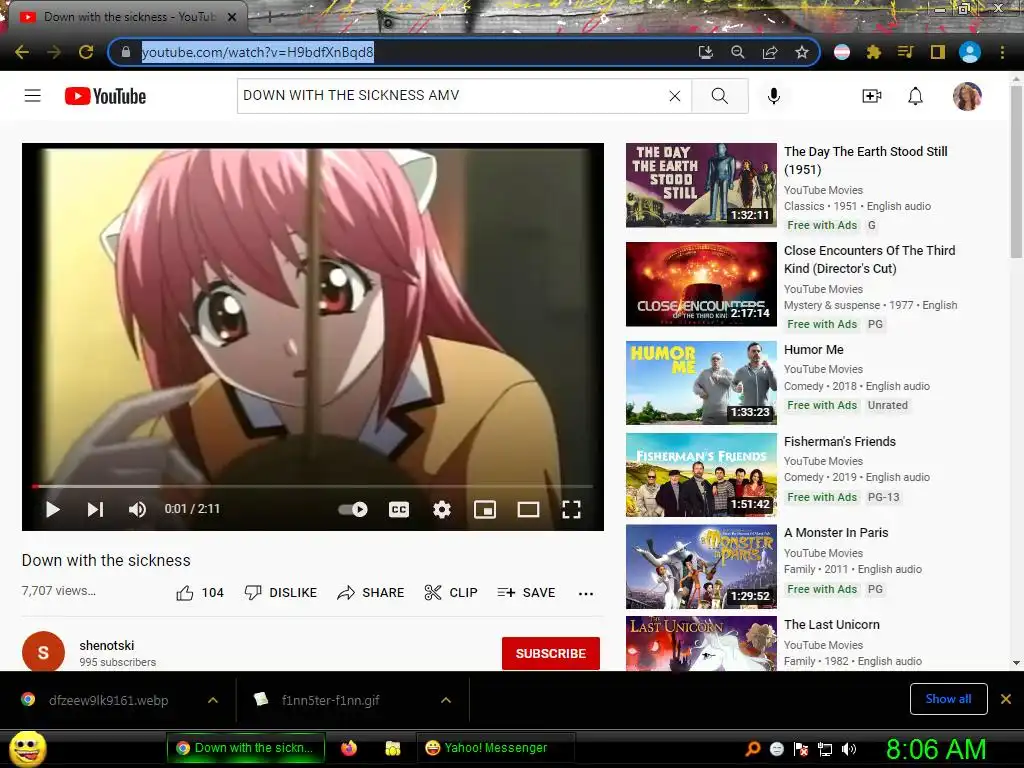Expand options for f1nn5ter-f1nn.gif download

click(x=446, y=700)
